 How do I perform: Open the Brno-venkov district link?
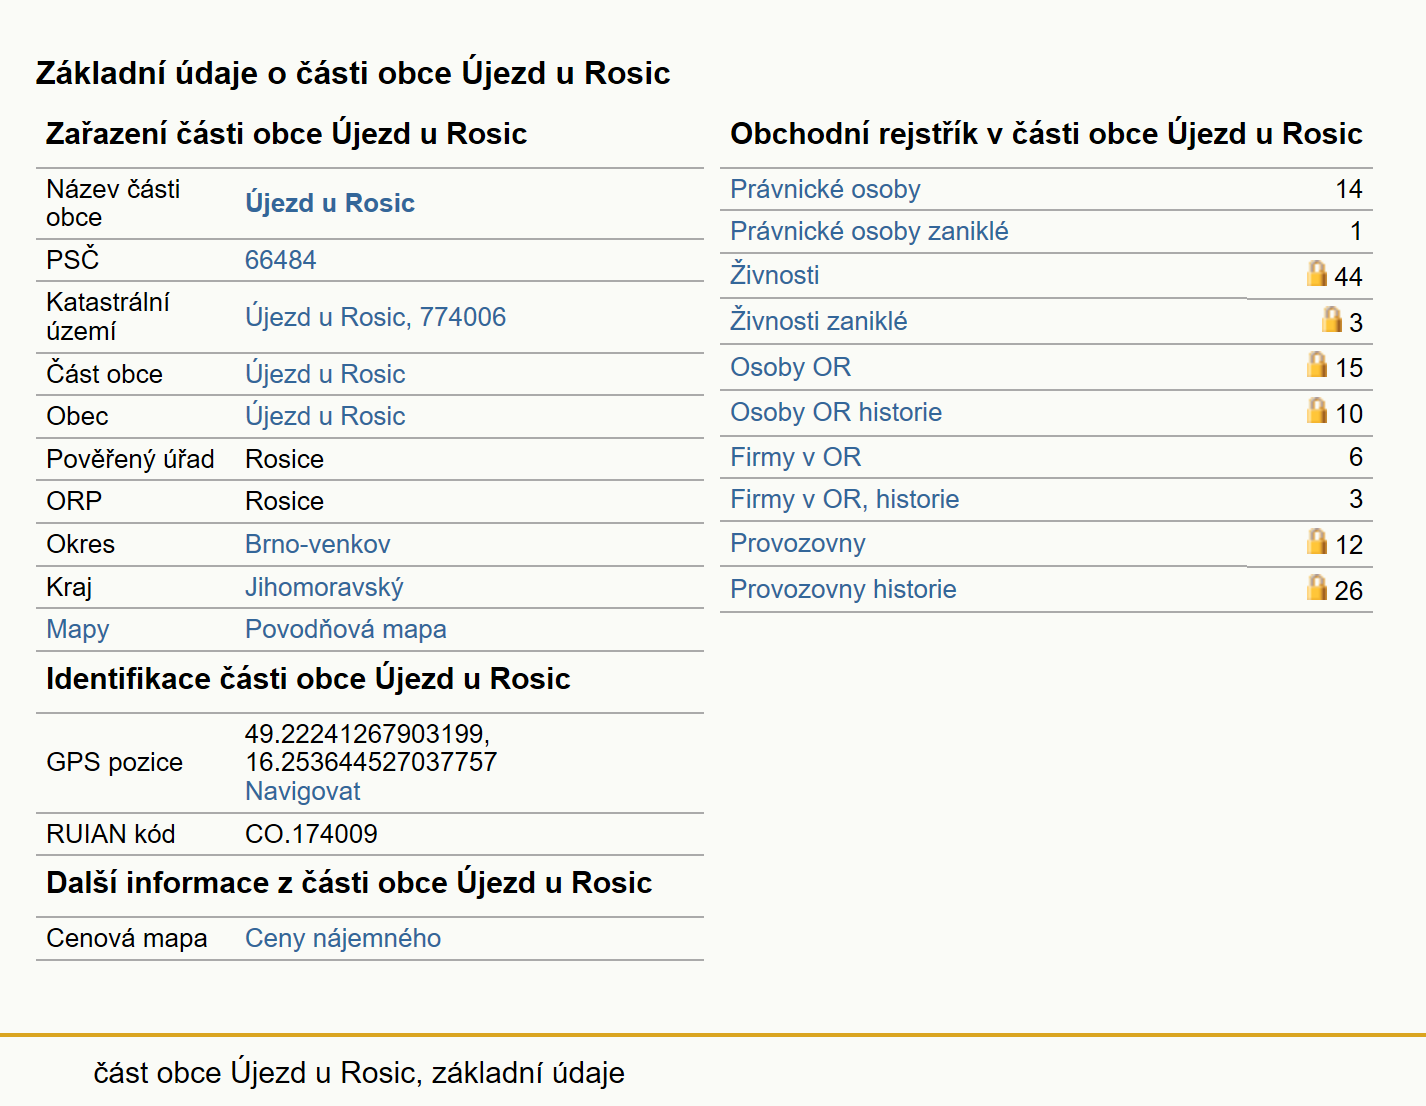[317, 544]
